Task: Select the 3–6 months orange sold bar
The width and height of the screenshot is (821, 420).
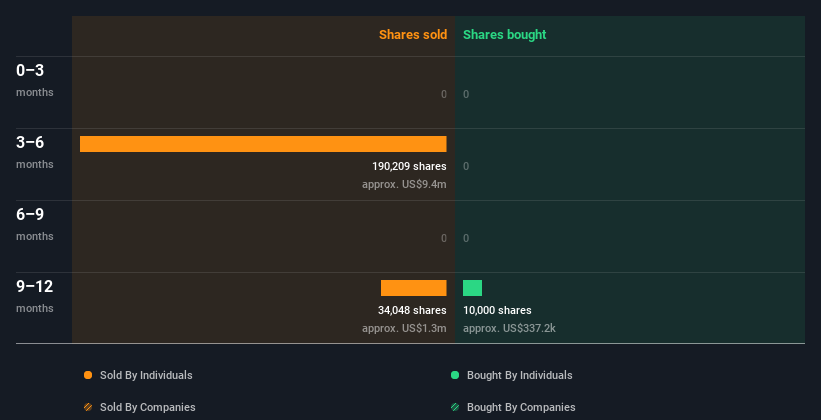Action: tap(263, 144)
